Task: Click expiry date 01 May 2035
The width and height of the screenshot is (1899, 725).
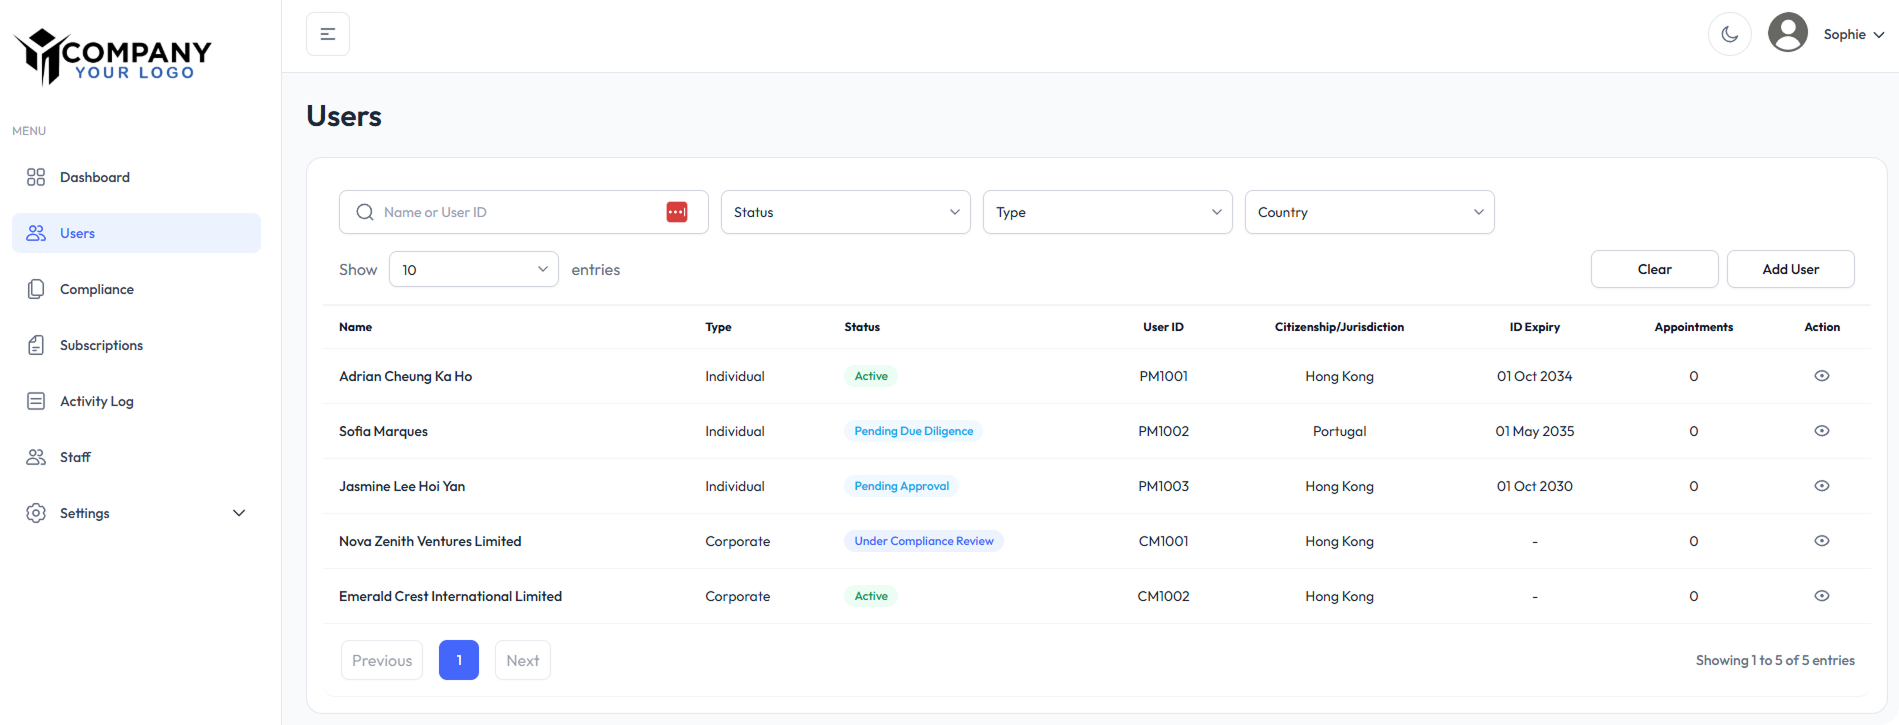Action: coord(1535,431)
